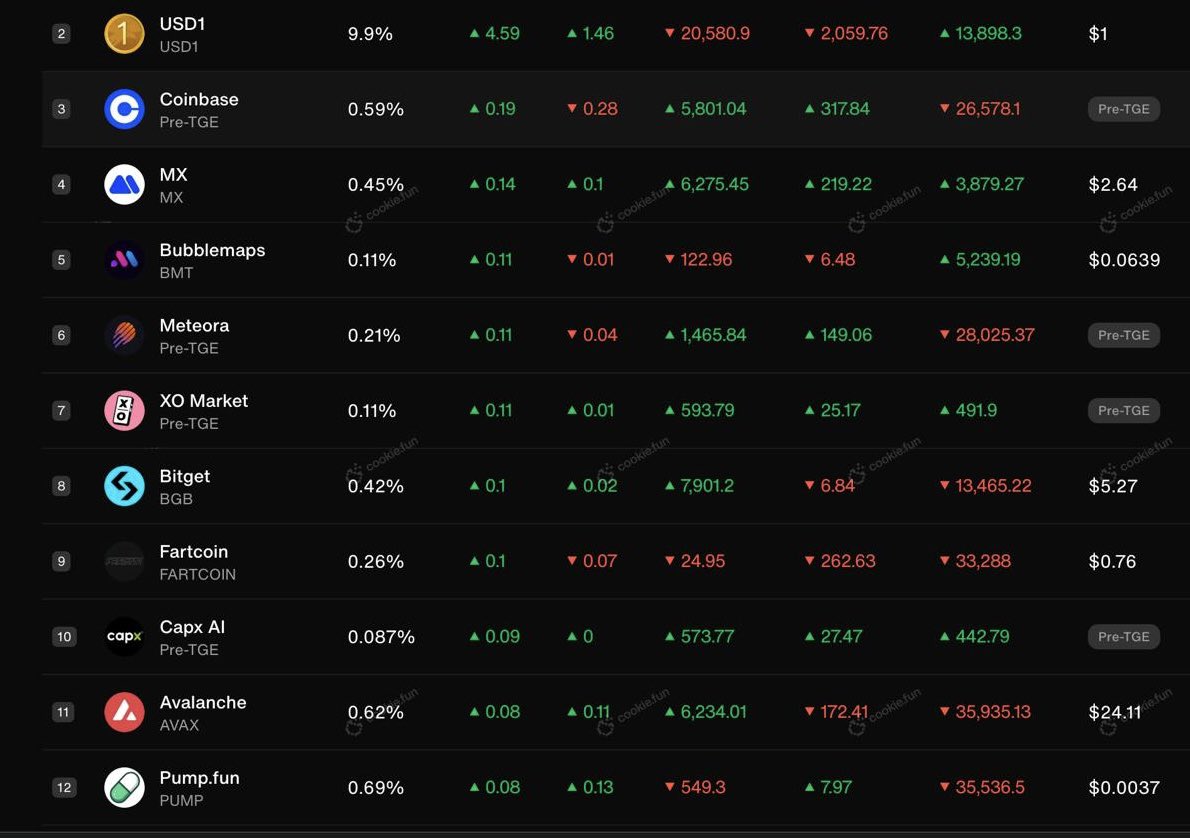
Task: Click the $1 price for USD1
Action: pyautogui.click(x=1097, y=34)
